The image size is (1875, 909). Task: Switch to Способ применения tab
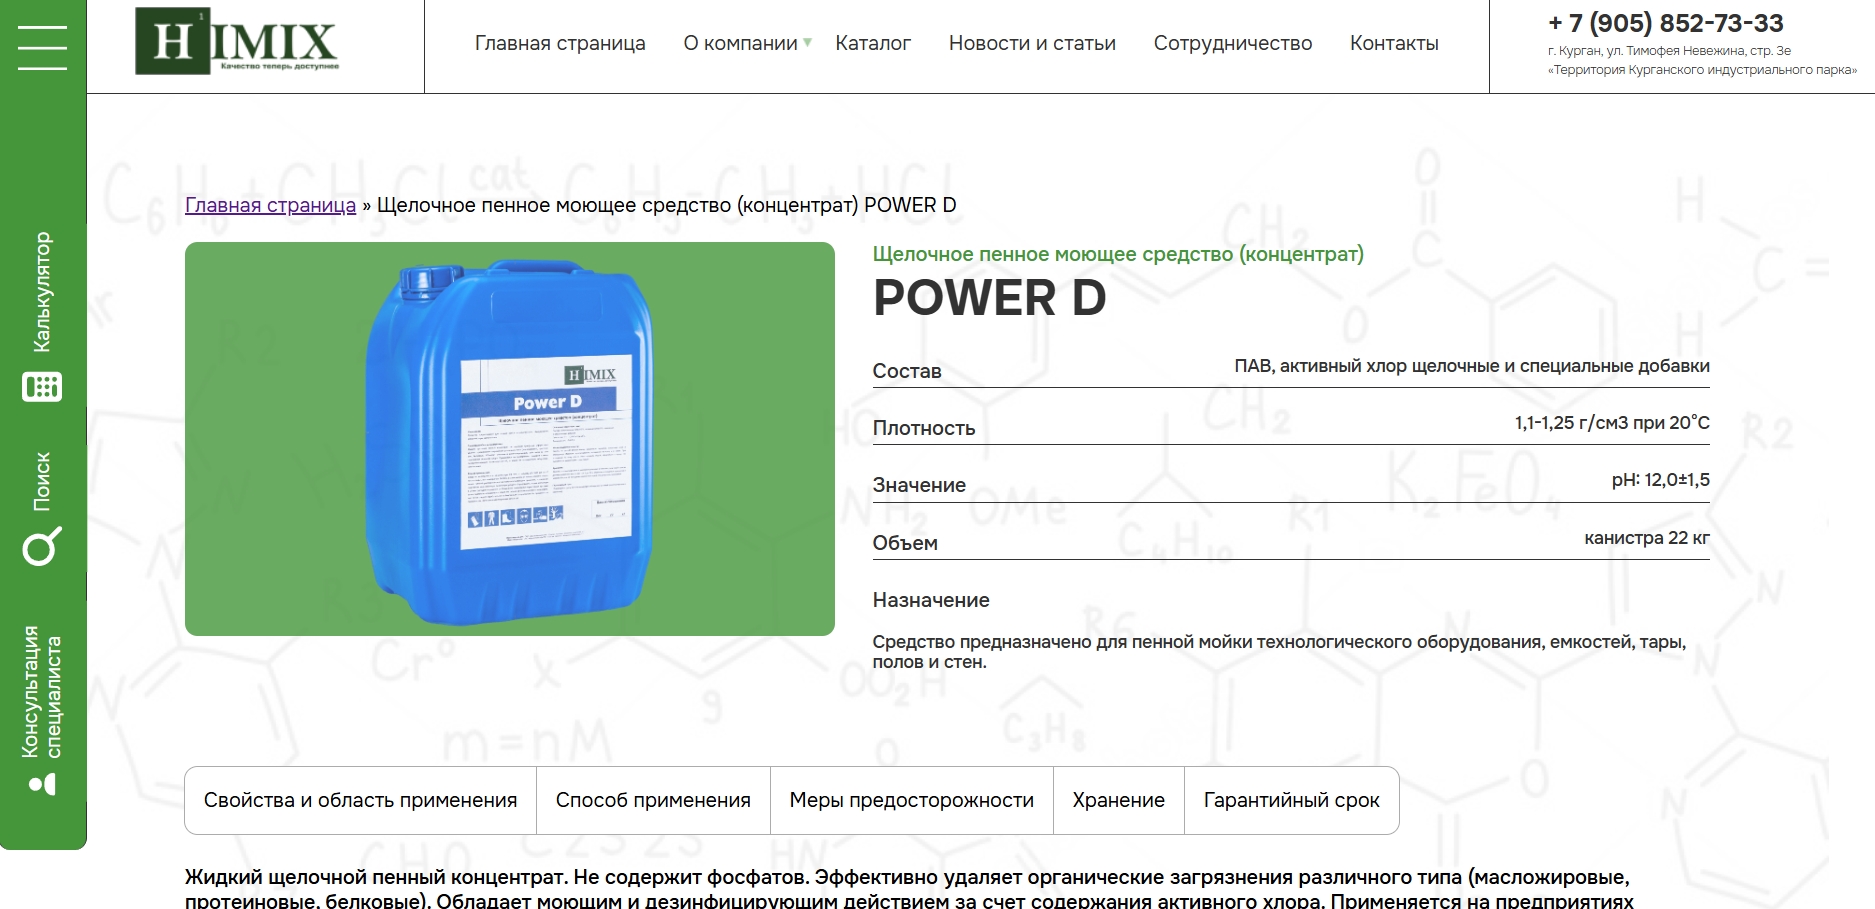(x=653, y=800)
